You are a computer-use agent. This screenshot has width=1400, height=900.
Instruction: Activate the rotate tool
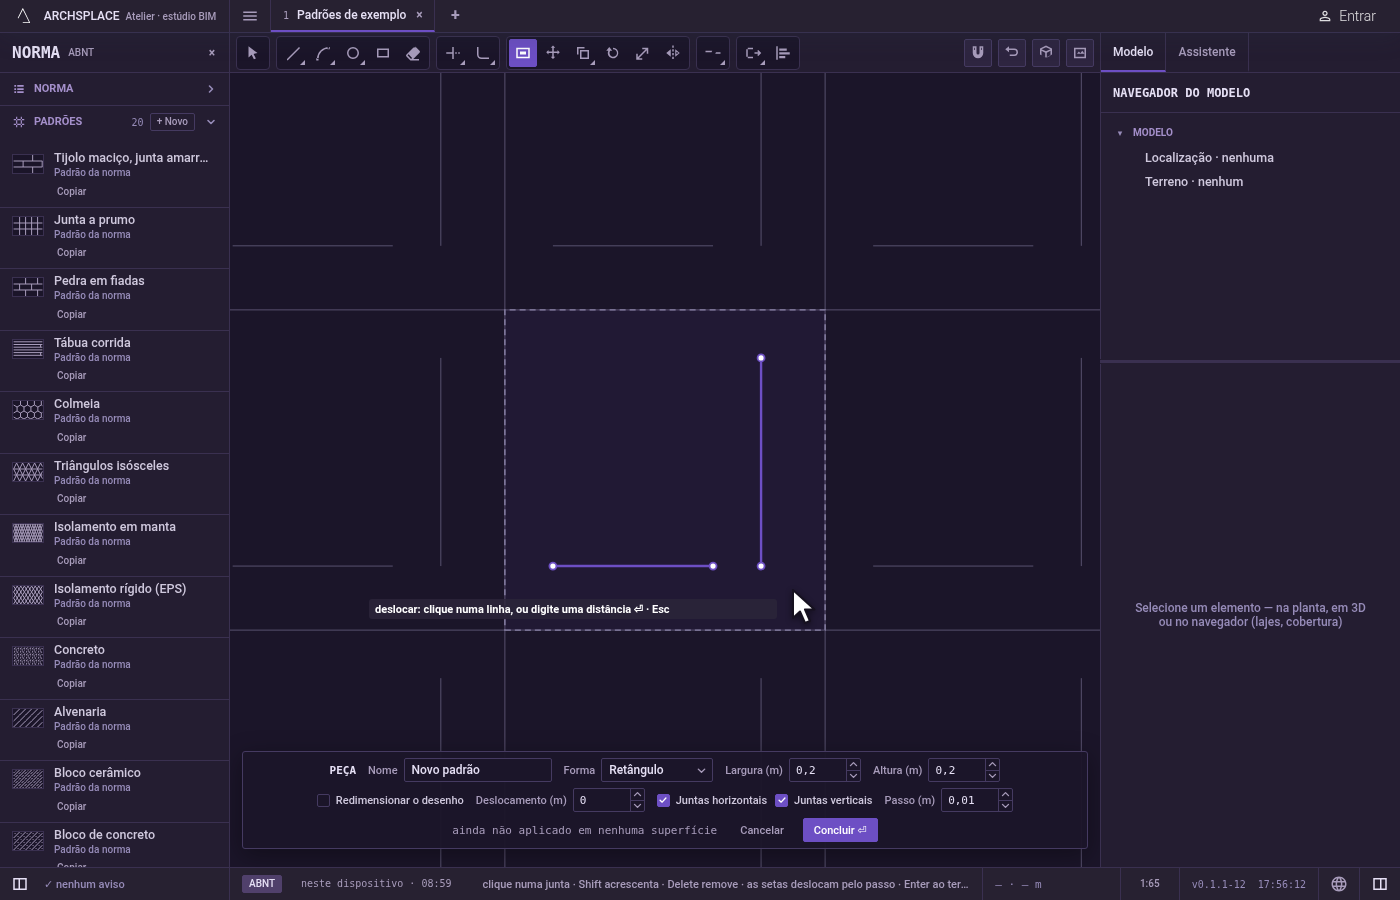coord(613,53)
